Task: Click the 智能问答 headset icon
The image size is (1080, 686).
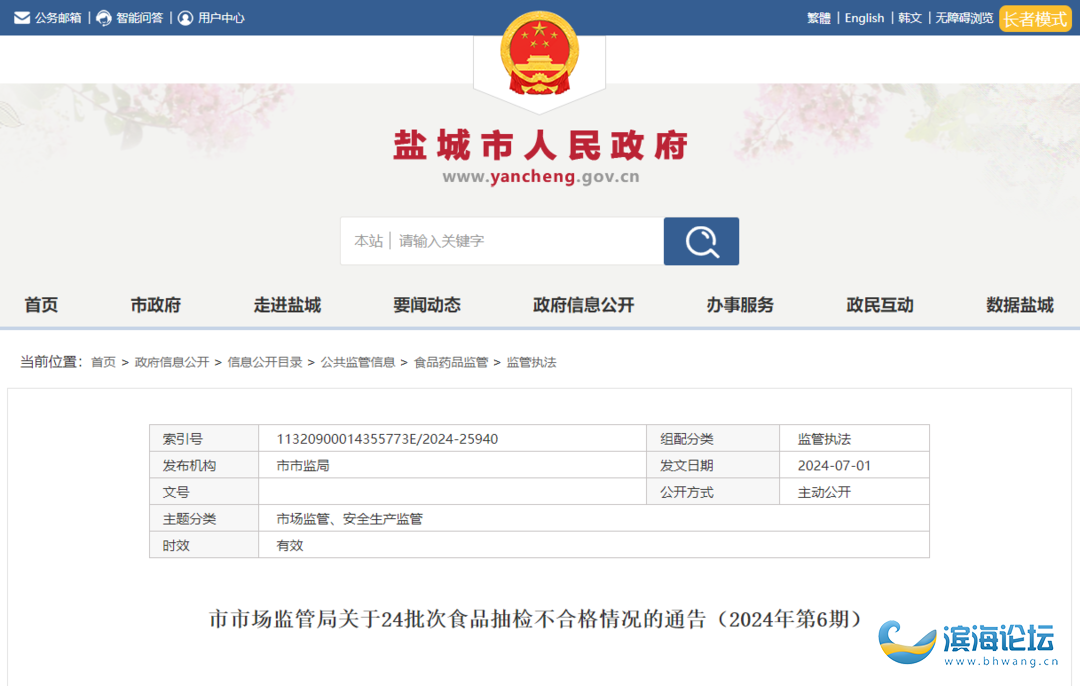Action: [x=104, y=18]
